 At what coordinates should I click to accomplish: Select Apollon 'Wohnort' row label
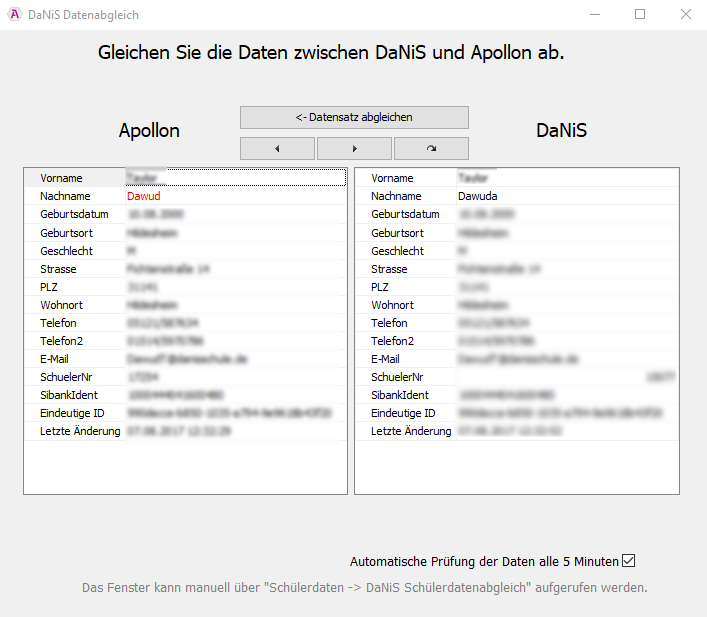(x=61, y=305)
